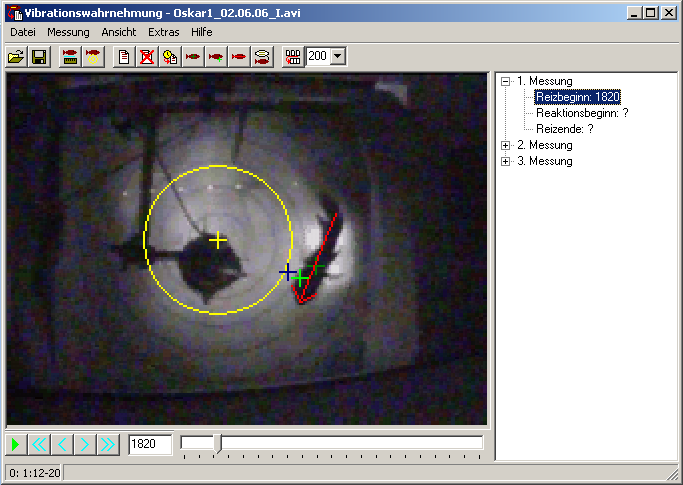Open the Datei menu
Viewport: 683px width, 485px height.
tap(23, 32)
